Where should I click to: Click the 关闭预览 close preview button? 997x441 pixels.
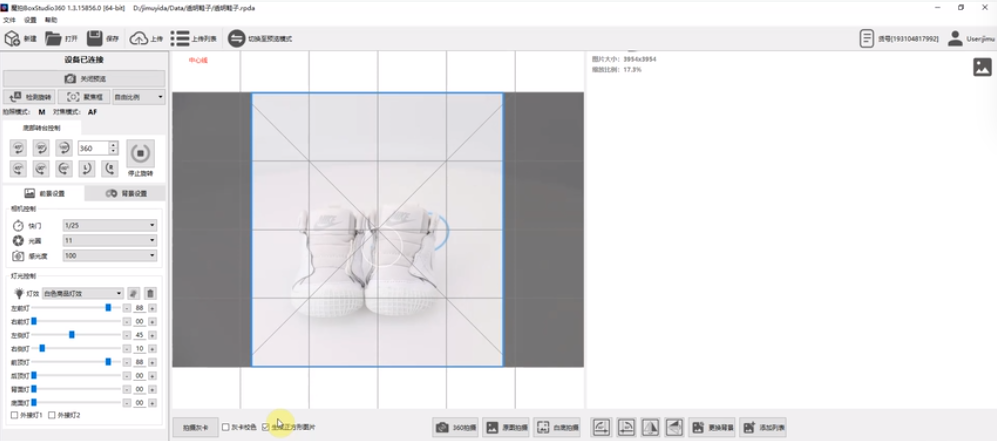click(x=84, y=79)
